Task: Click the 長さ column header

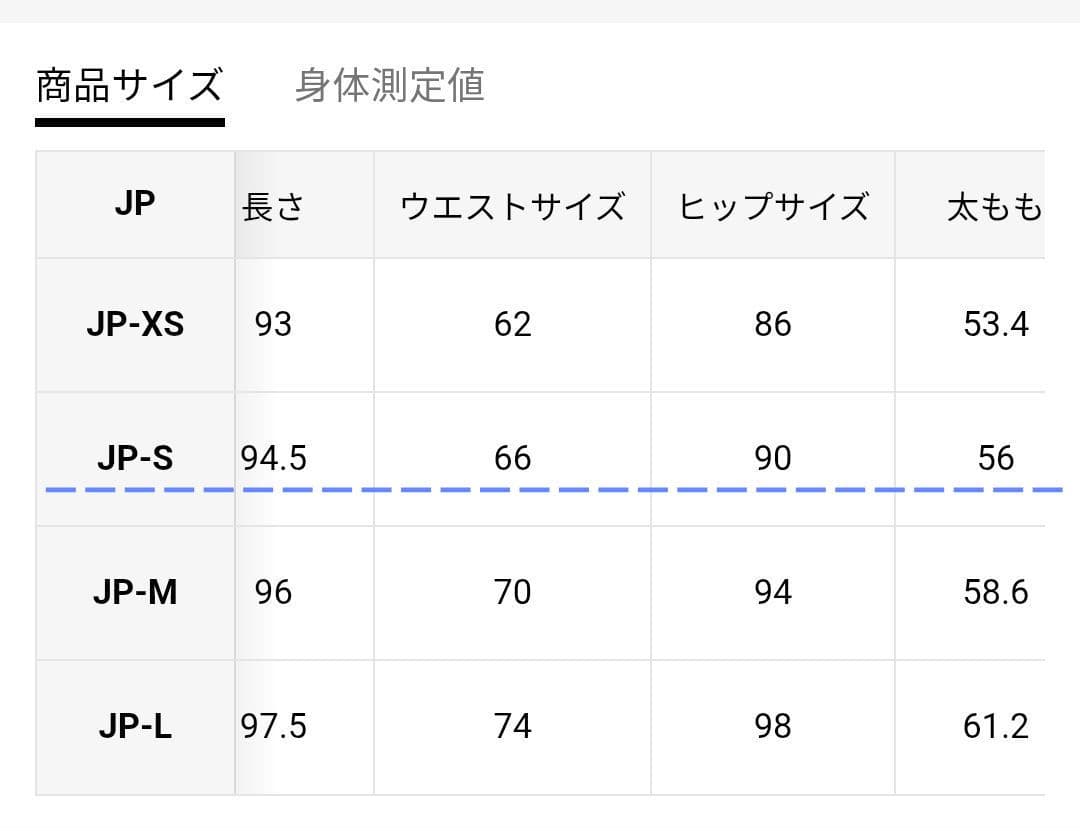Action: click(x=273, y=207)
